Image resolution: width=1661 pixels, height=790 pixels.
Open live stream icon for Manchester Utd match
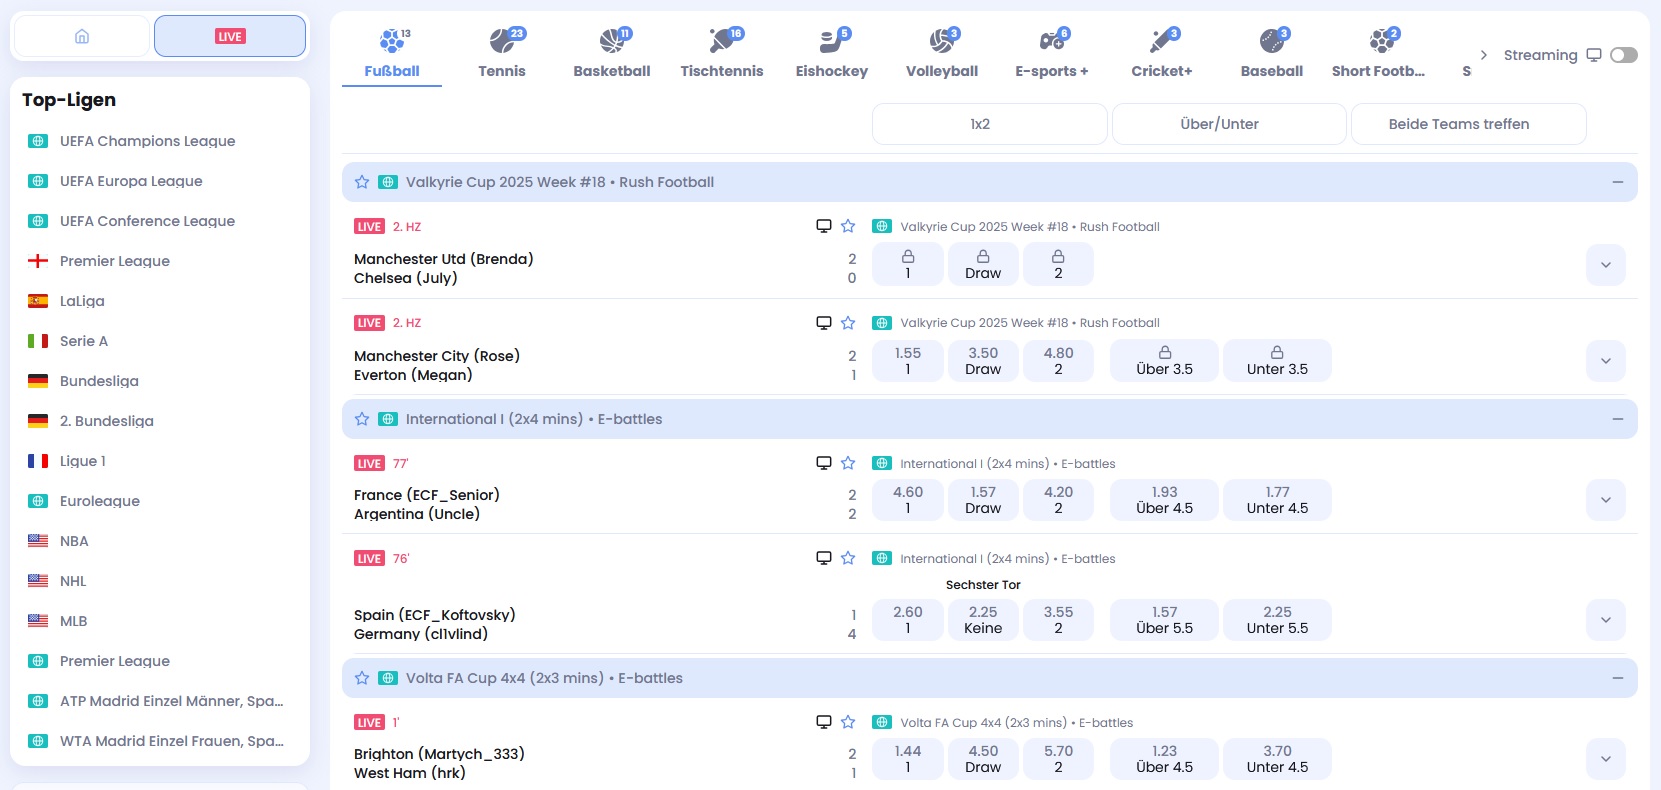(824, 226)
